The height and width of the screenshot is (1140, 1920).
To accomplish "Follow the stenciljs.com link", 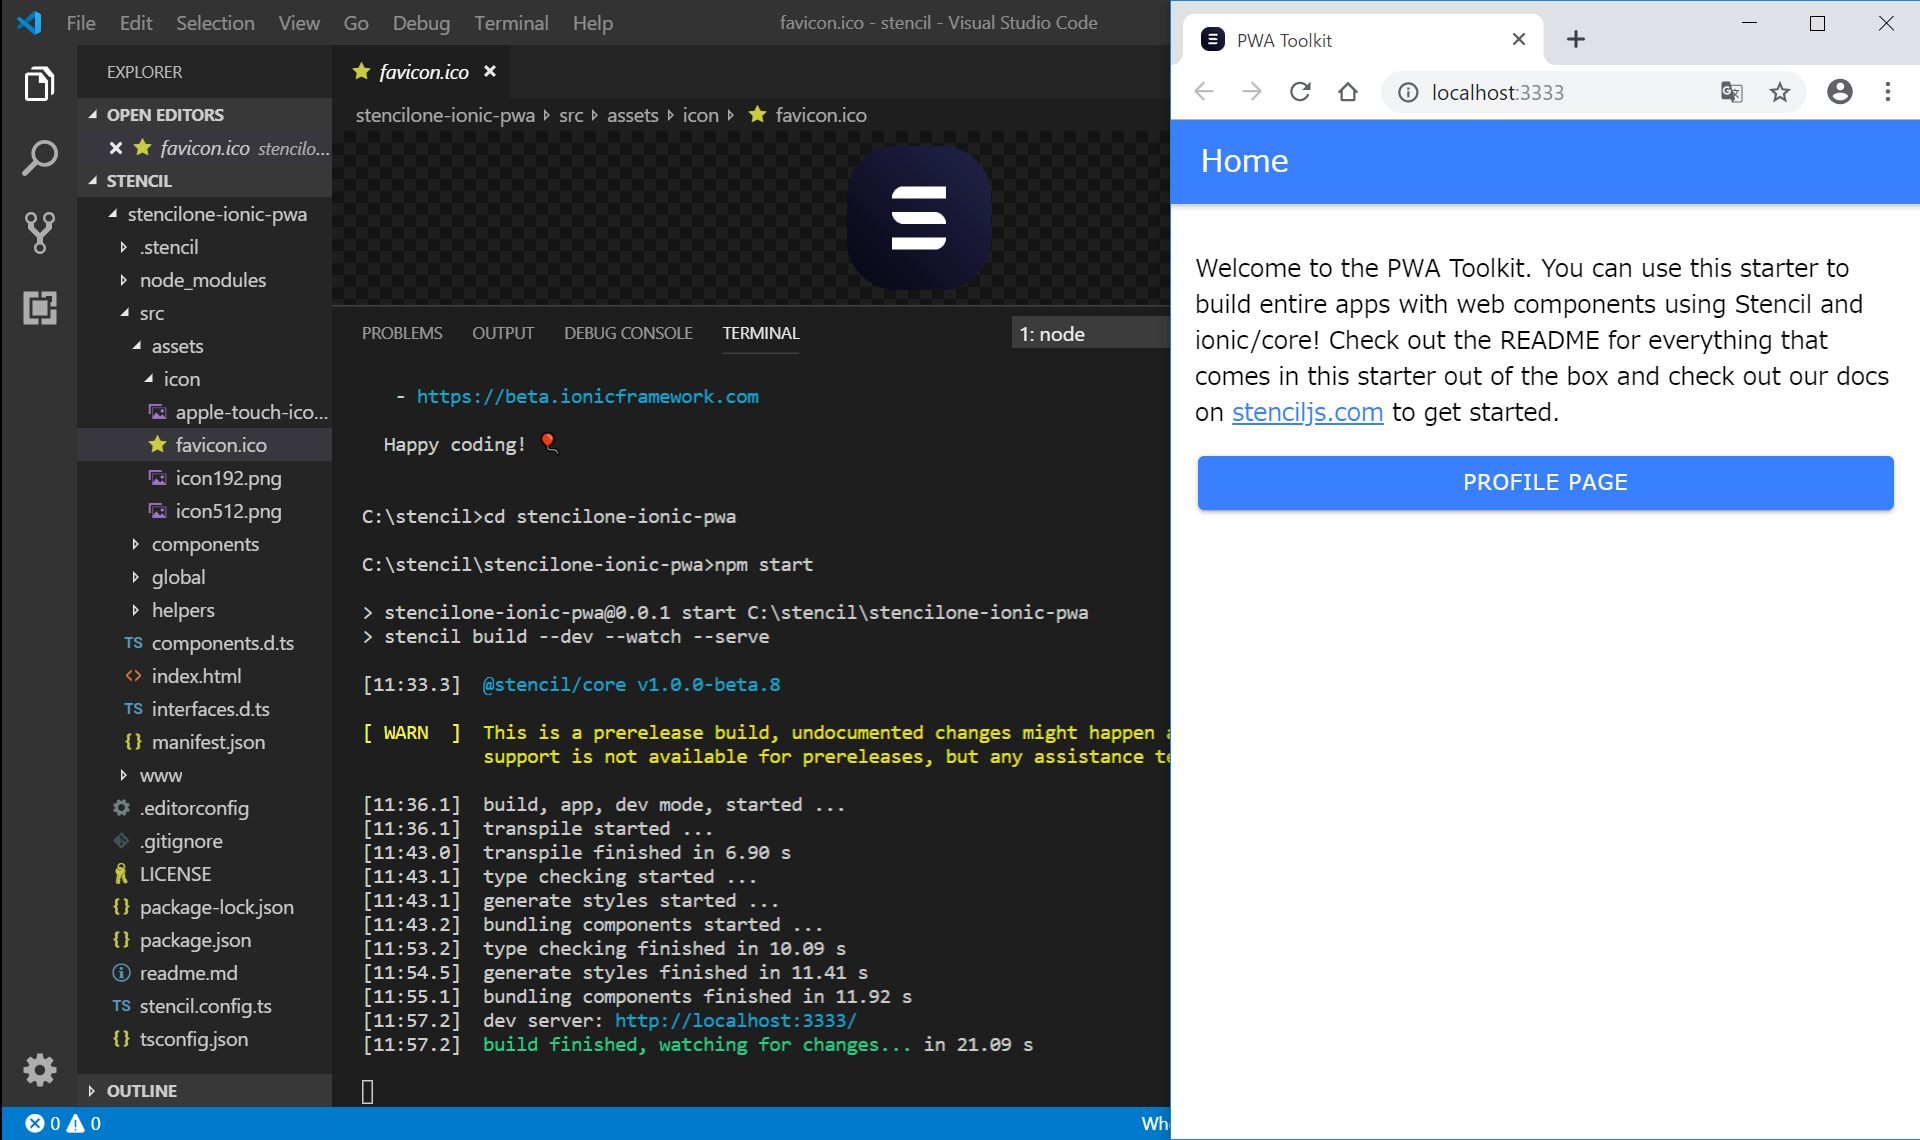I will [x=1307, y=412].
